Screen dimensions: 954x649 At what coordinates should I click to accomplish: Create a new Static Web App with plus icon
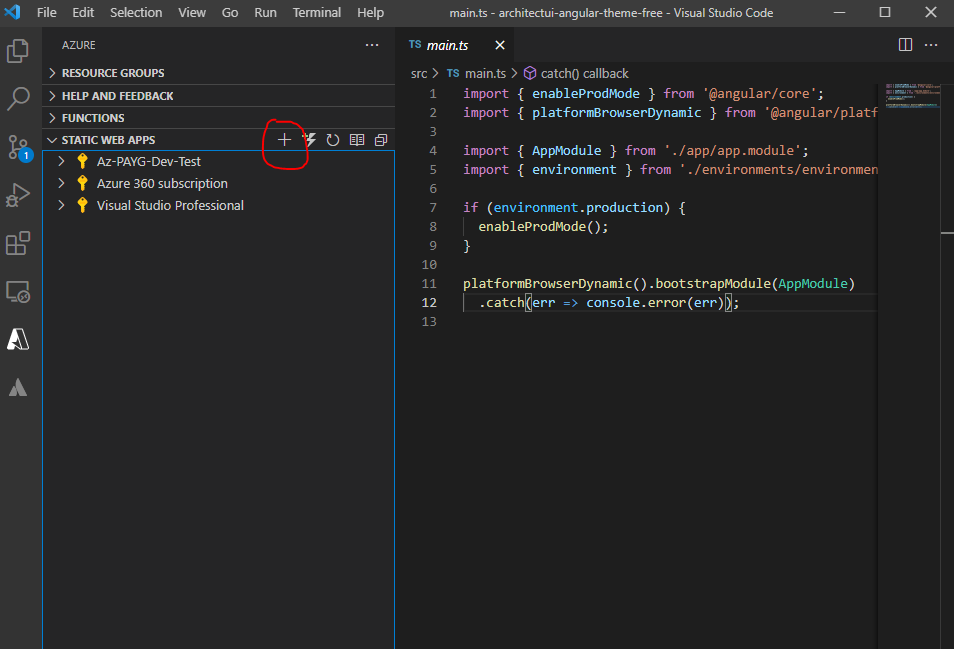tap(284, 140)
